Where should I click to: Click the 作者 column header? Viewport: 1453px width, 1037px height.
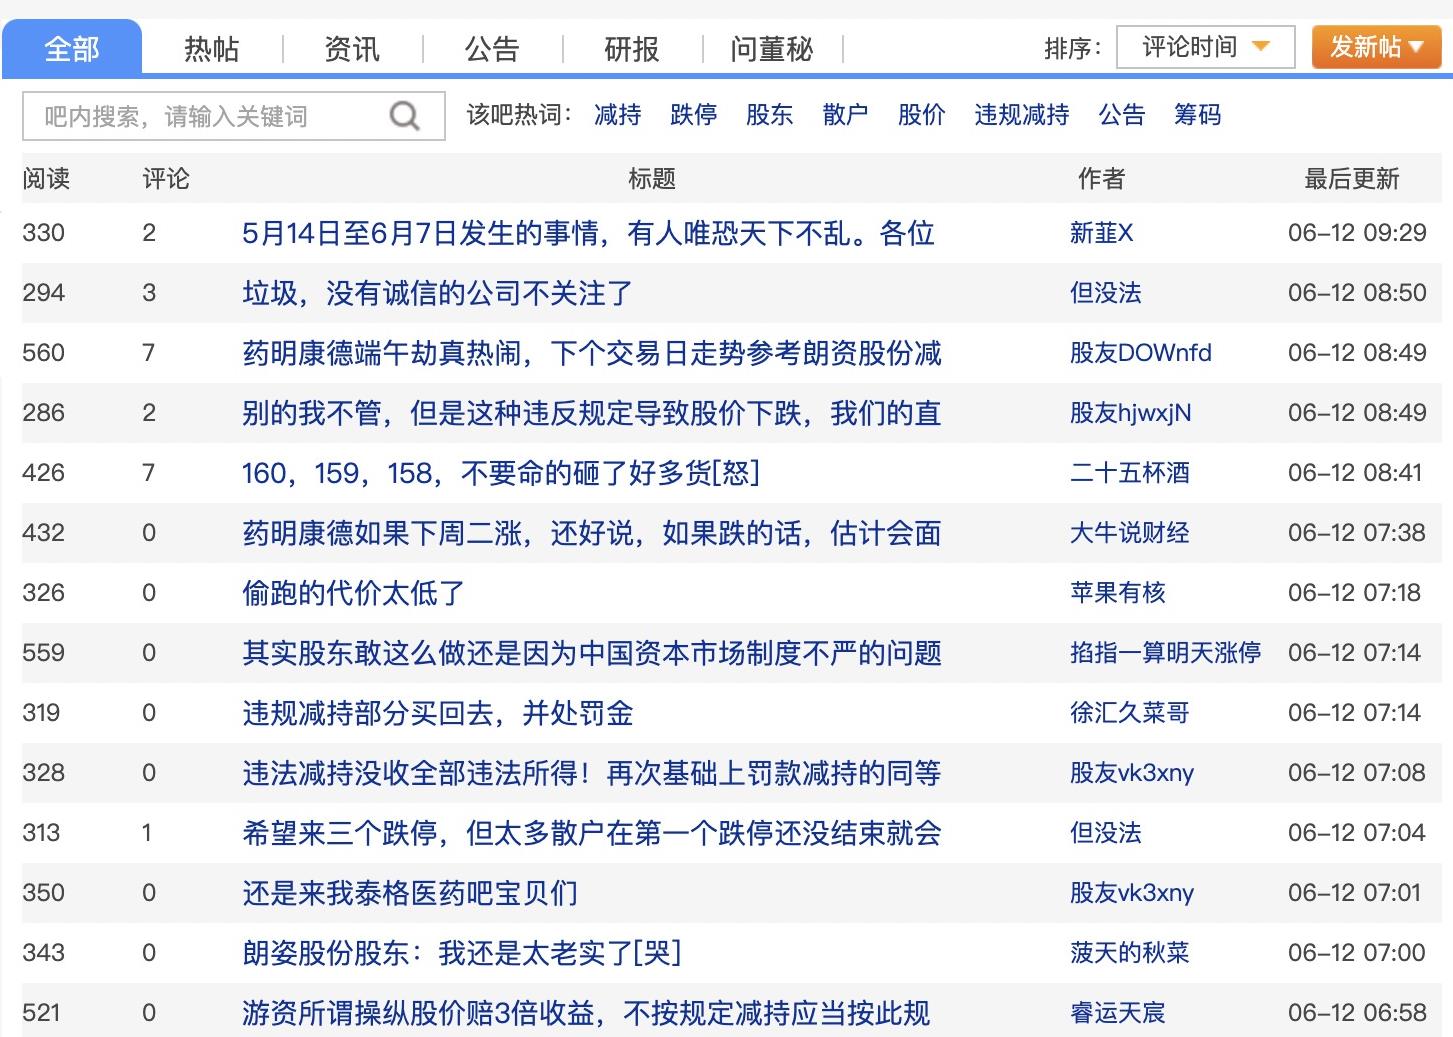pyautogui.click(x=1102, y=179)
